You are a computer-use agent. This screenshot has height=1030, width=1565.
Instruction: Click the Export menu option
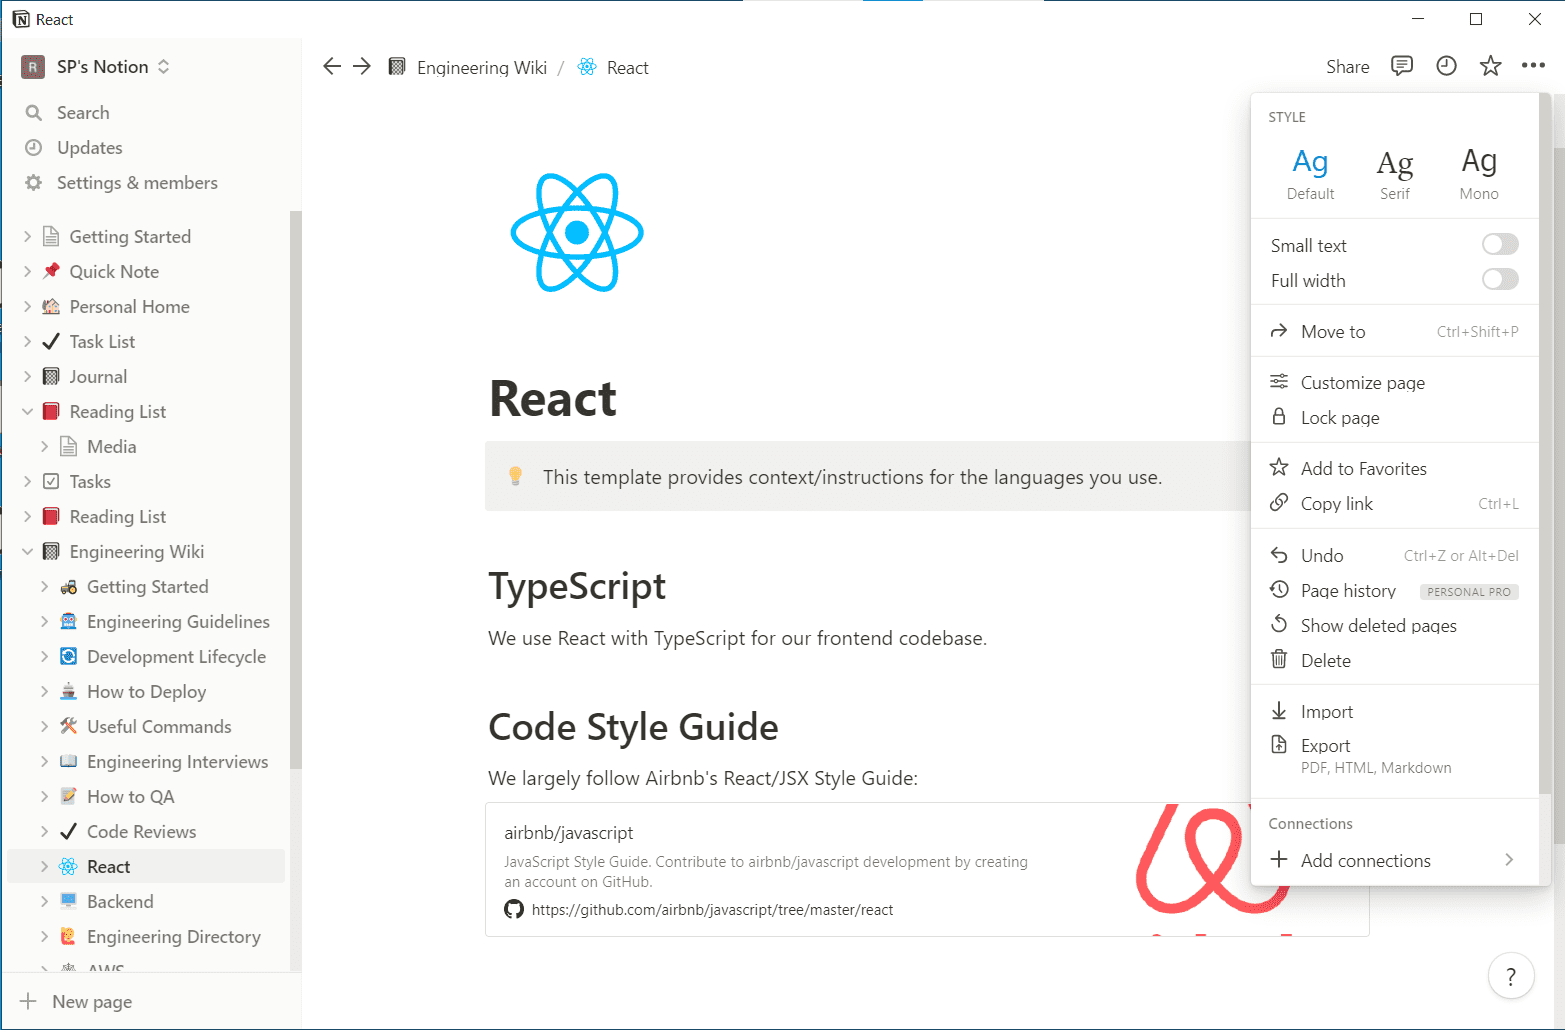[1394, 756]
